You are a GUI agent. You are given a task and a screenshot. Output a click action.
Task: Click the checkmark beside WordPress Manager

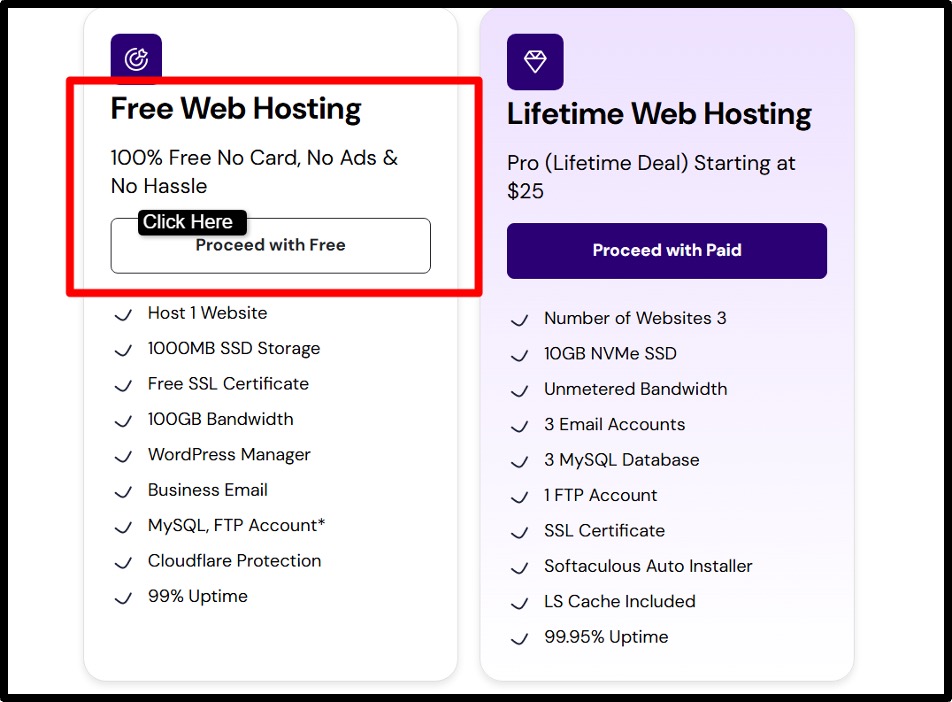point(123,457)
